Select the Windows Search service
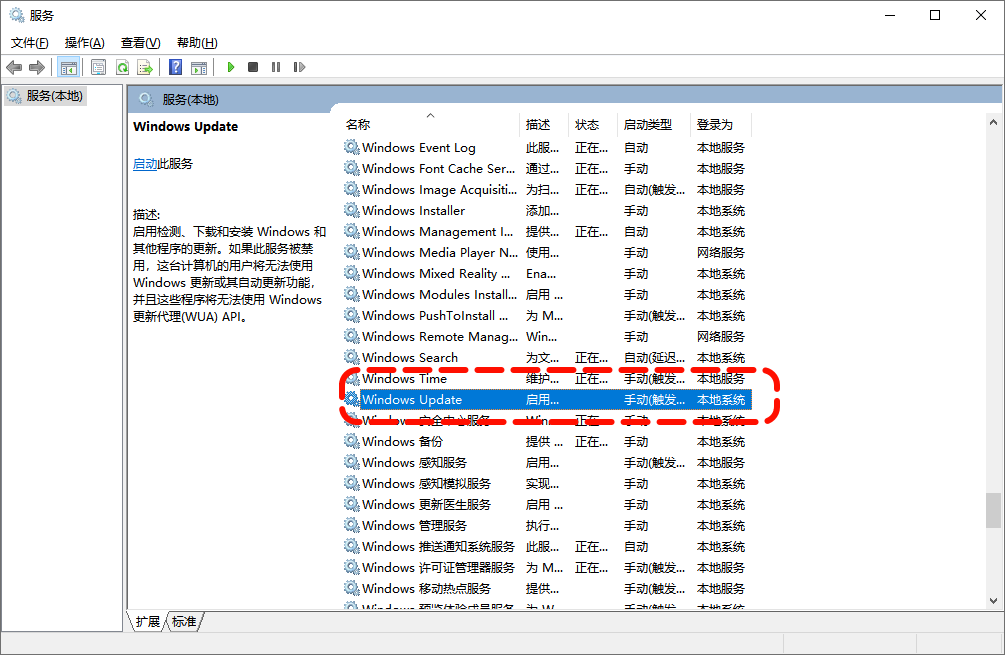 [x=547, y=357]
